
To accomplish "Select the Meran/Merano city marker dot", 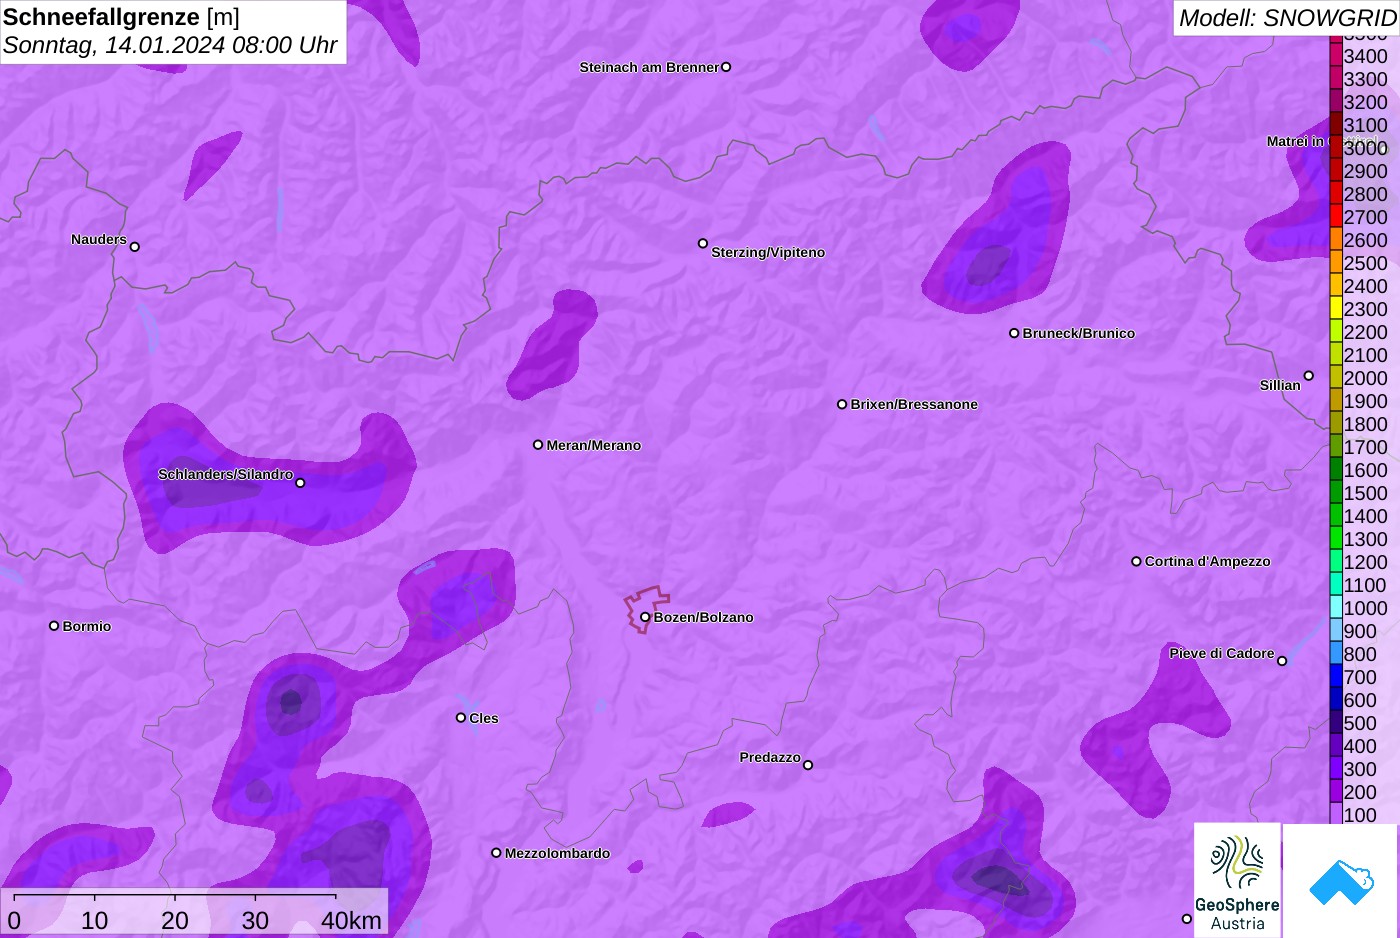I will 538,445.
